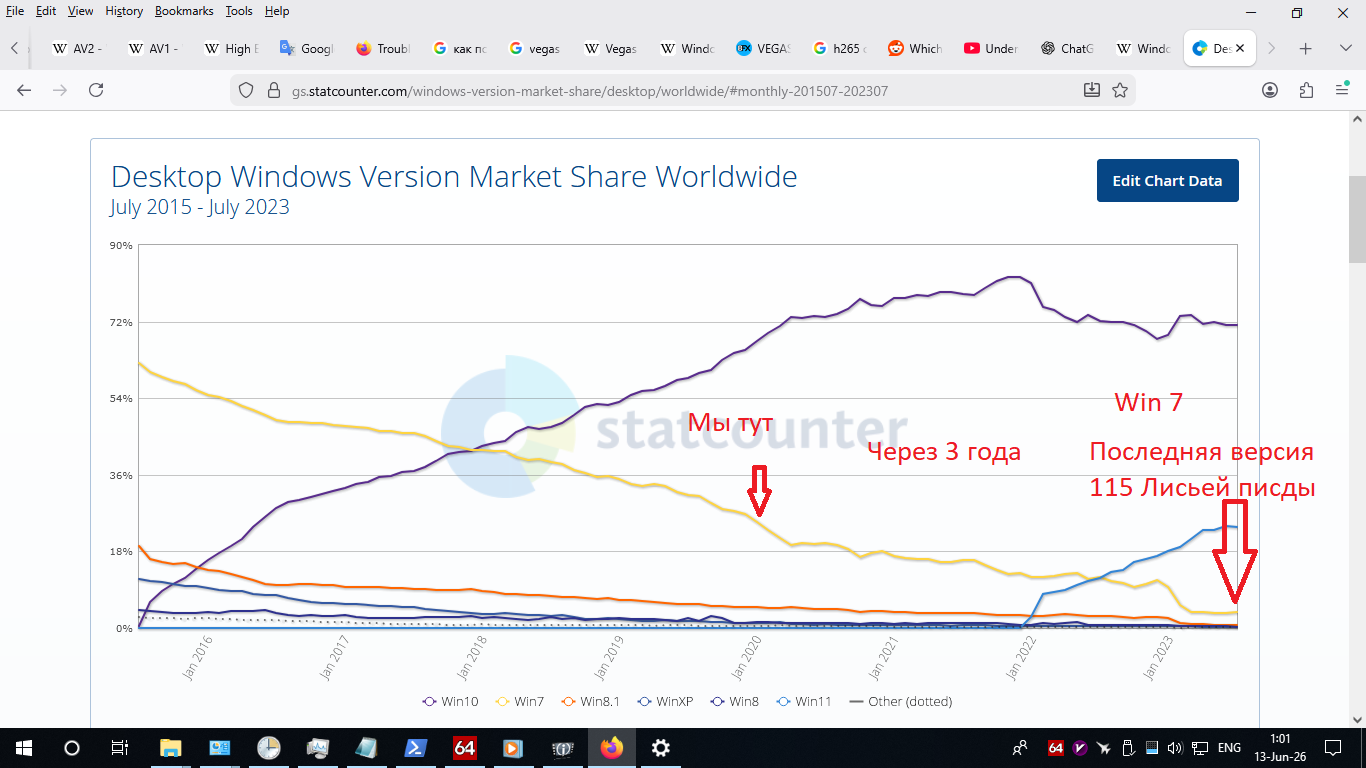1366x768 pixels.
Task: Open the extensions puzzle-piece icon
Action: (x=1306, y=90)
